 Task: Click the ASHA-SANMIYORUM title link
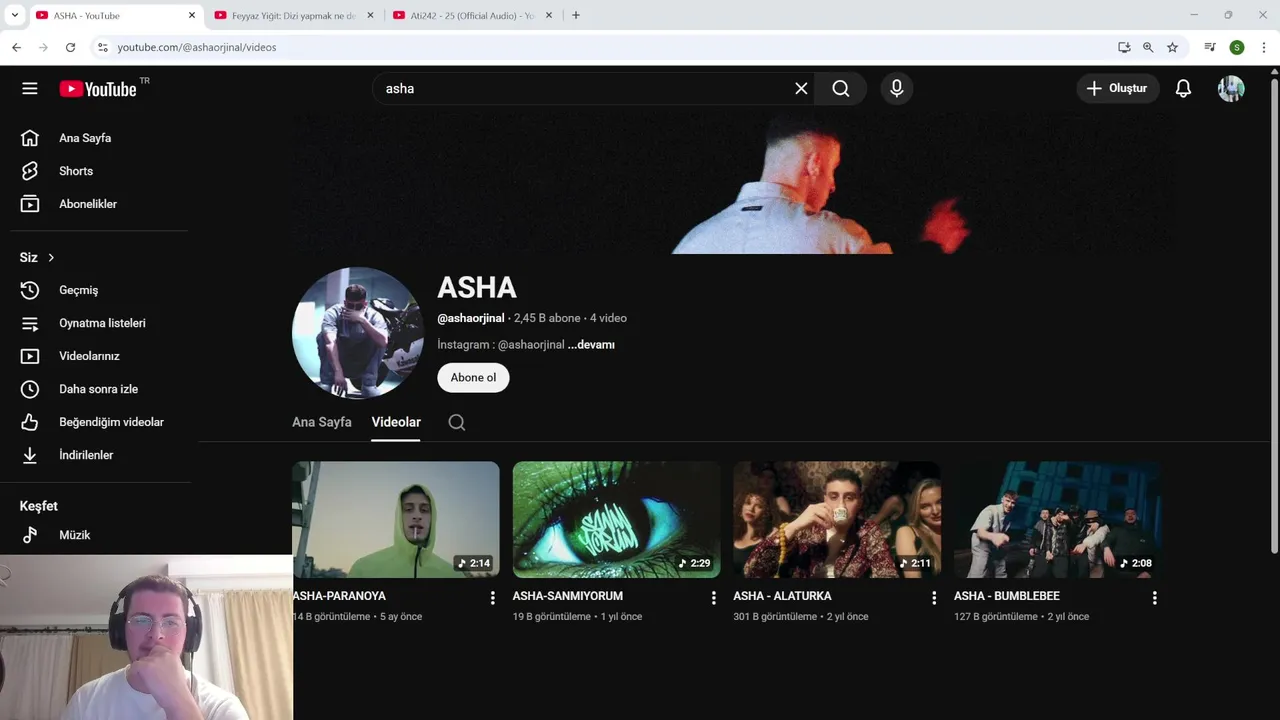coord(568,596)
